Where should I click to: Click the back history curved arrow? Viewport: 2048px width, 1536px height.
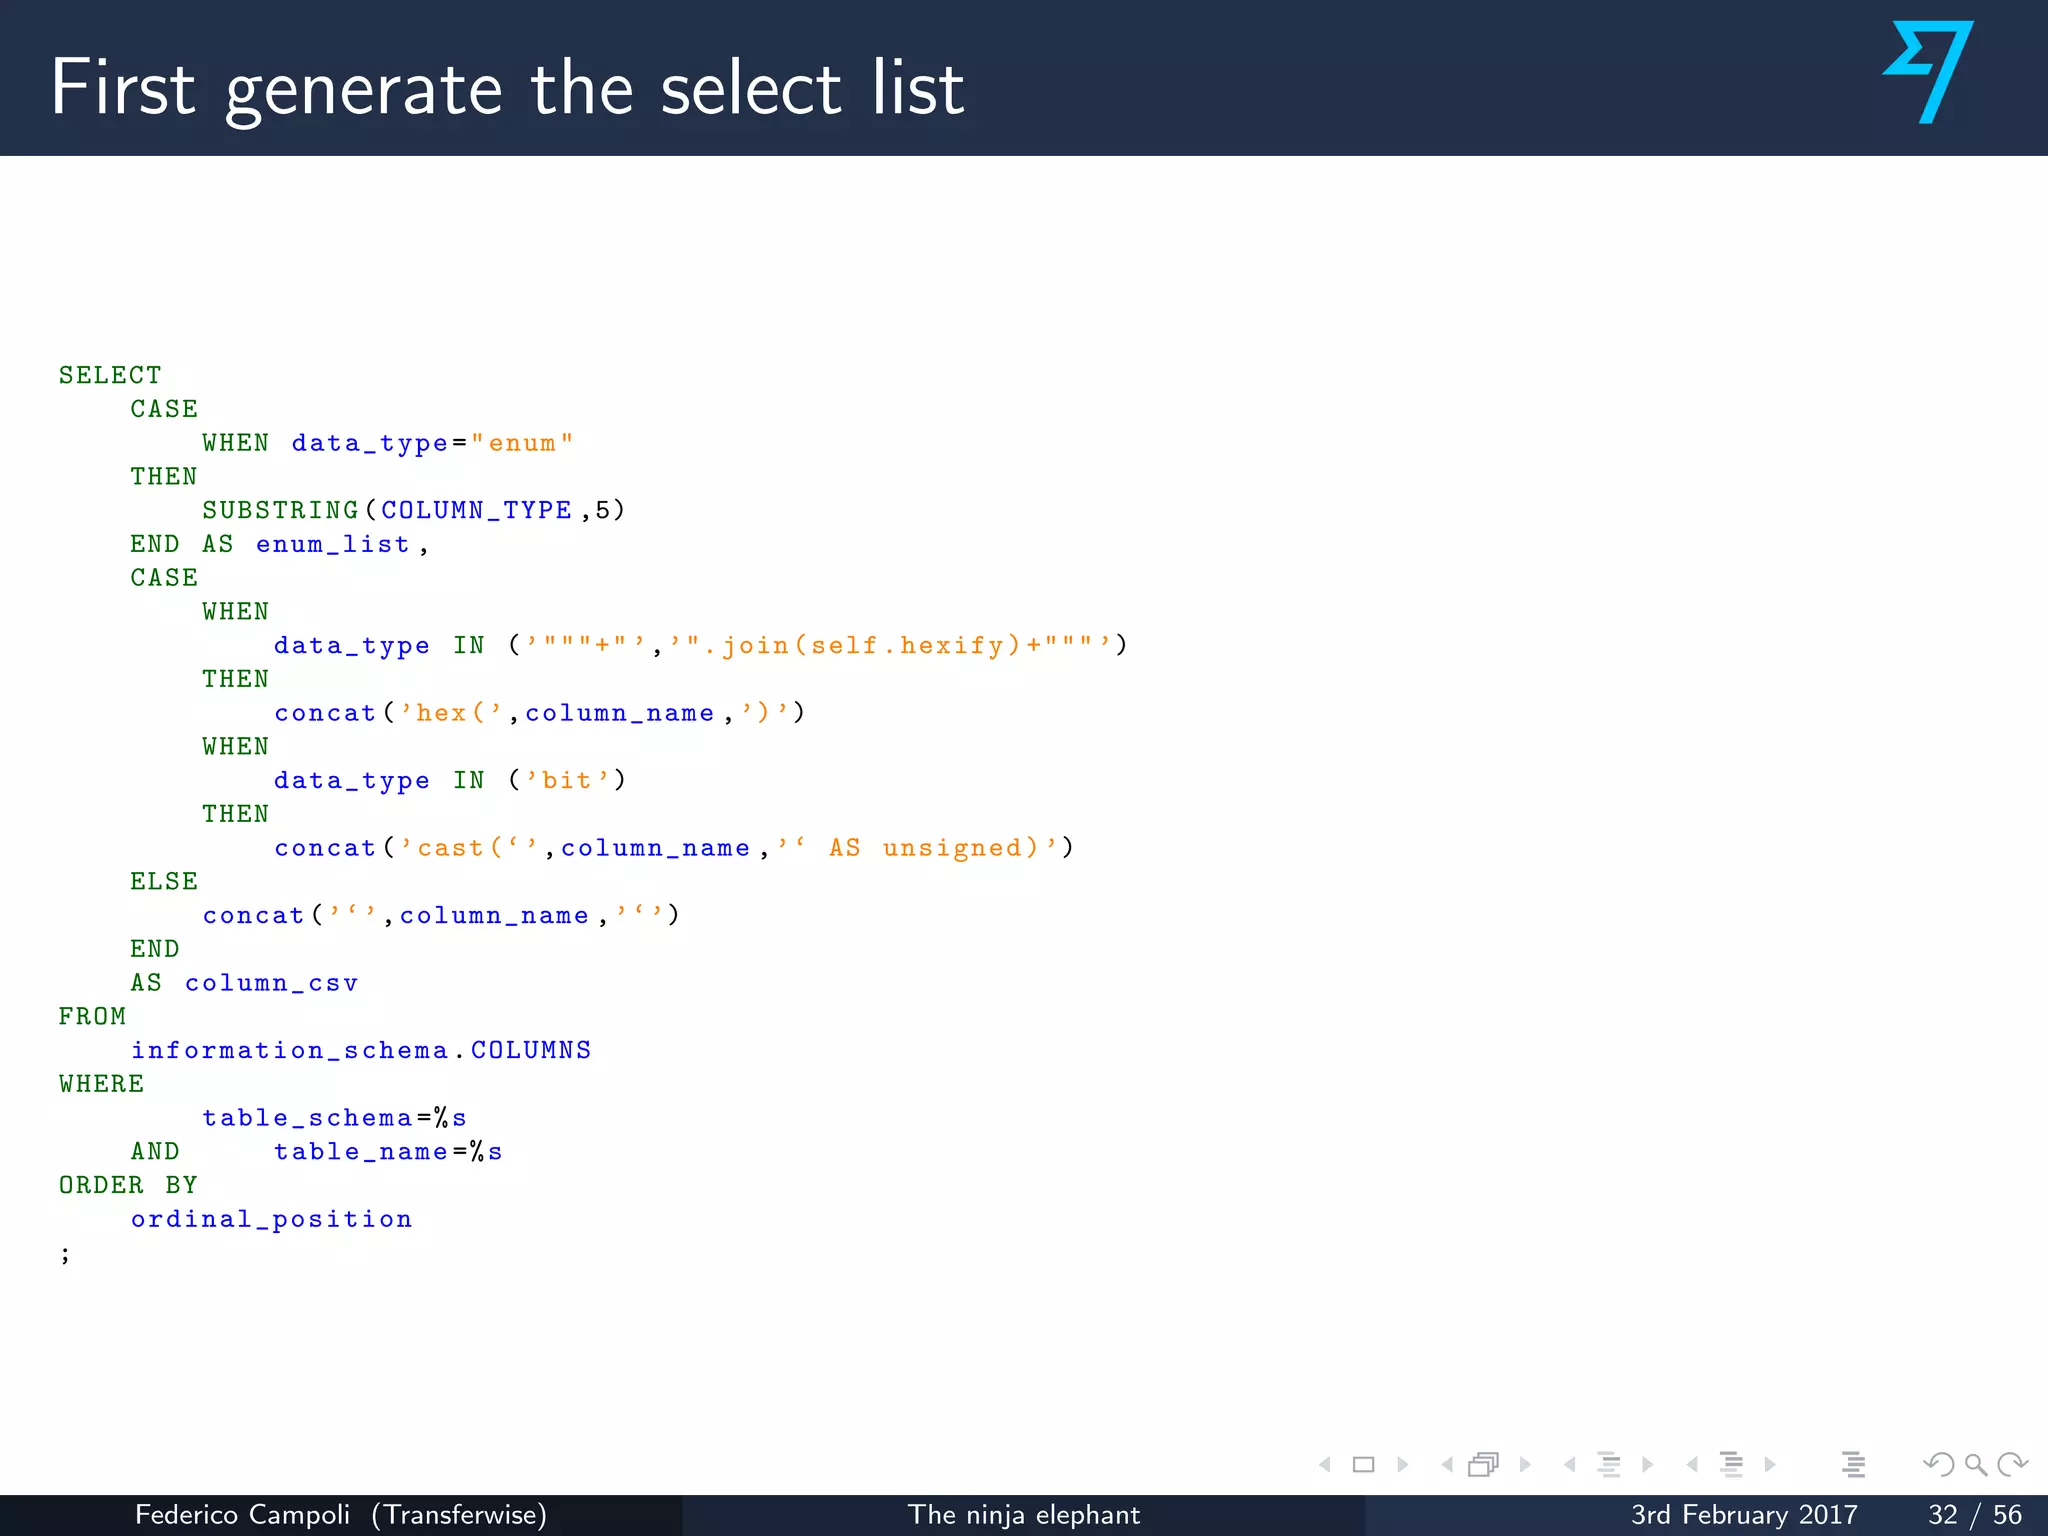coord(1938,1465)
